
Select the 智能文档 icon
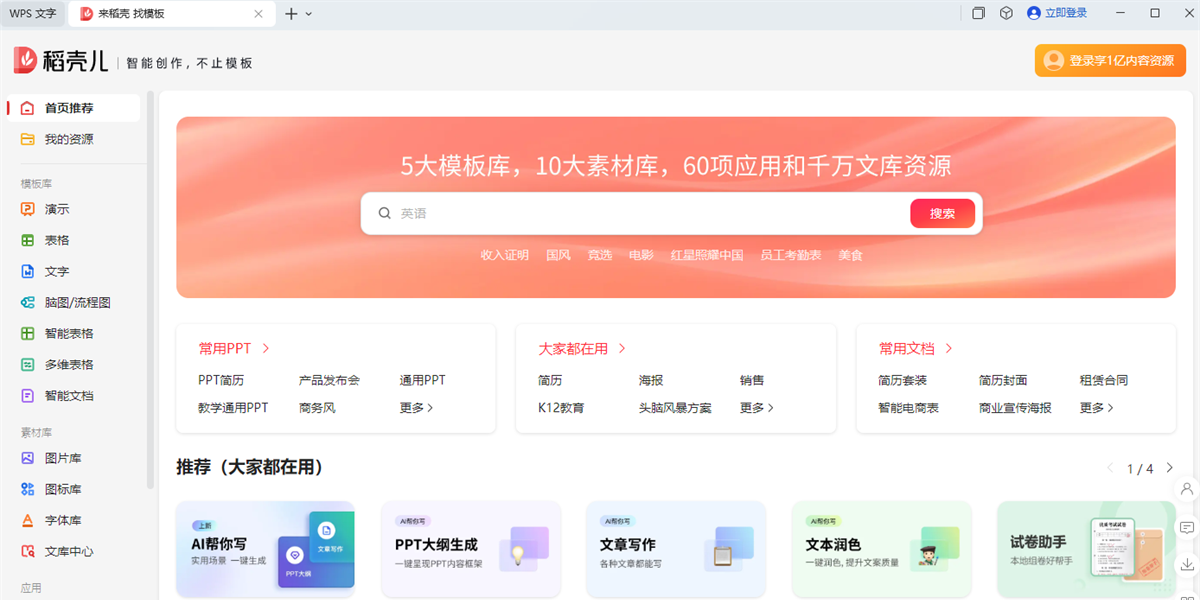tap(58, 395)
